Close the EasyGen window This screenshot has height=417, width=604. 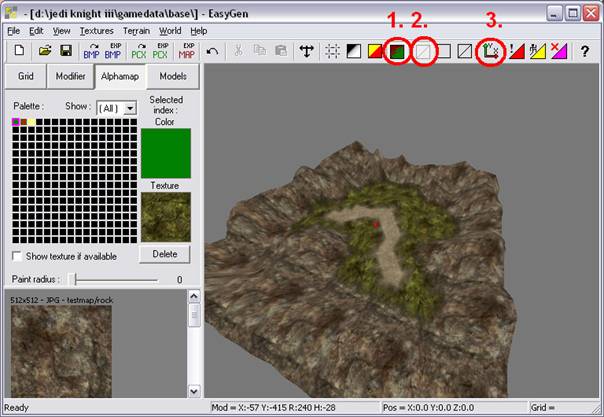tap(591, 13)
